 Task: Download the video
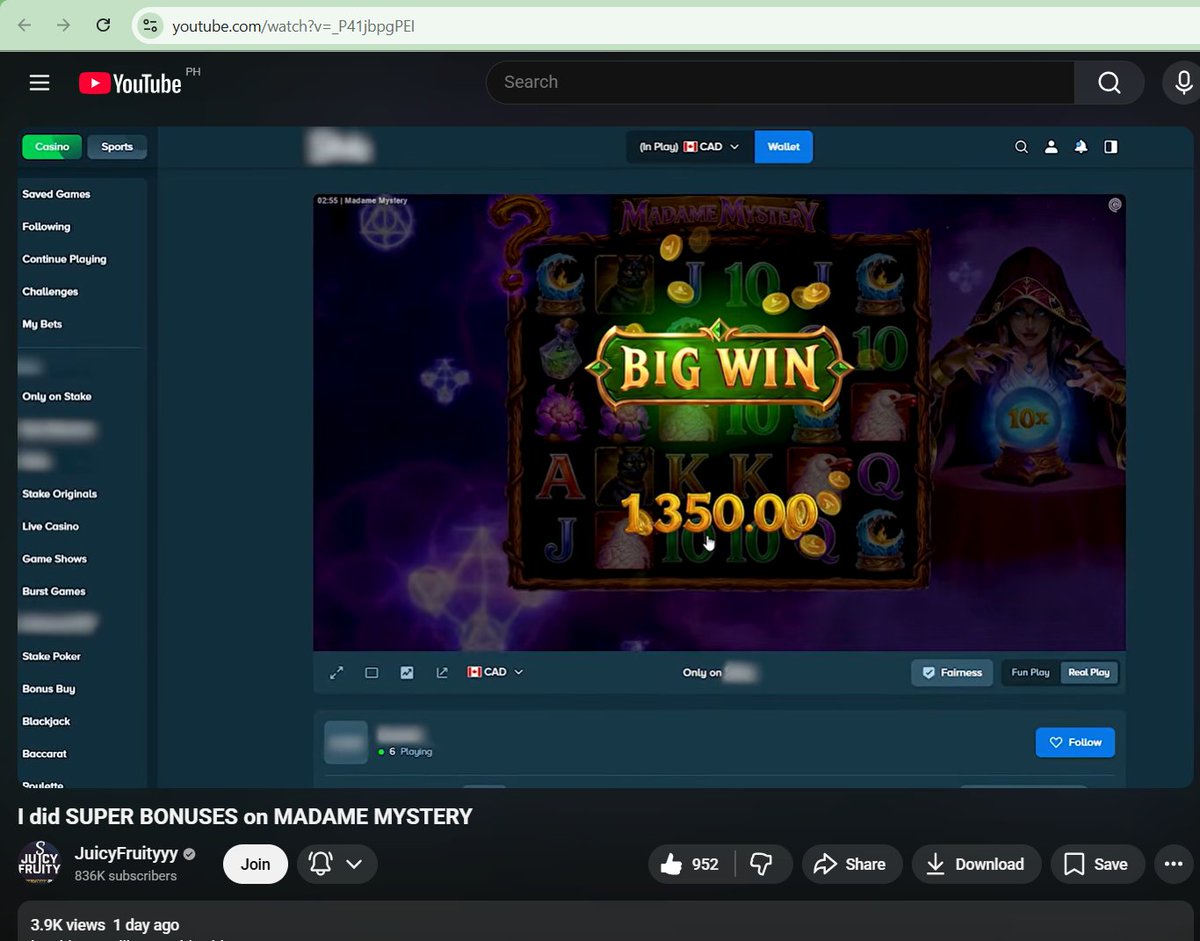(x=976, y=864)
